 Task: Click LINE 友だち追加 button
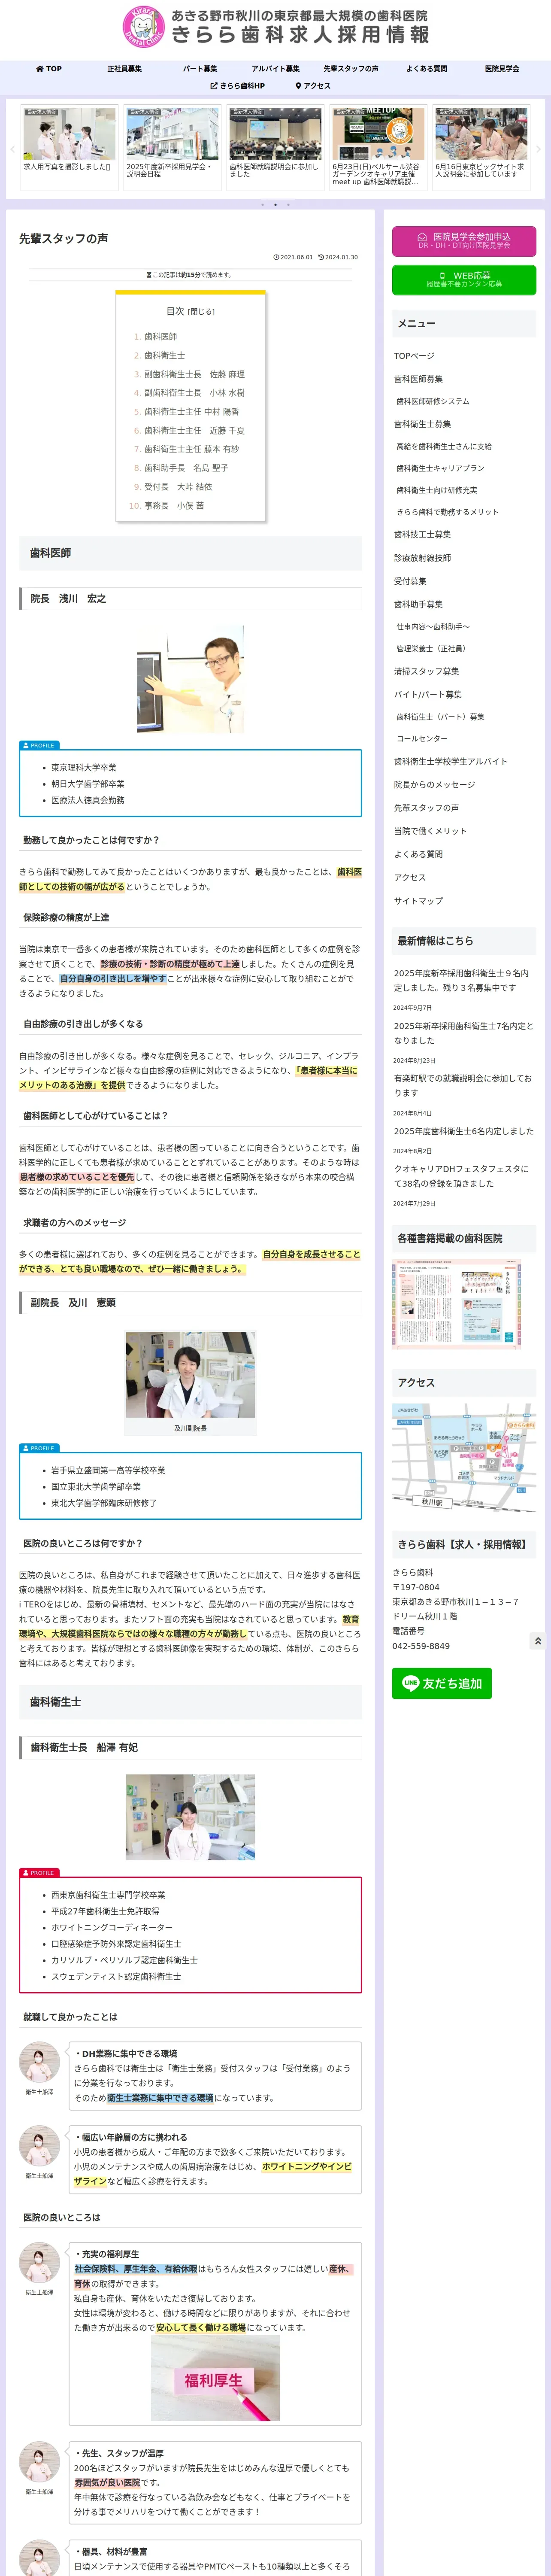pos(441,1683)
